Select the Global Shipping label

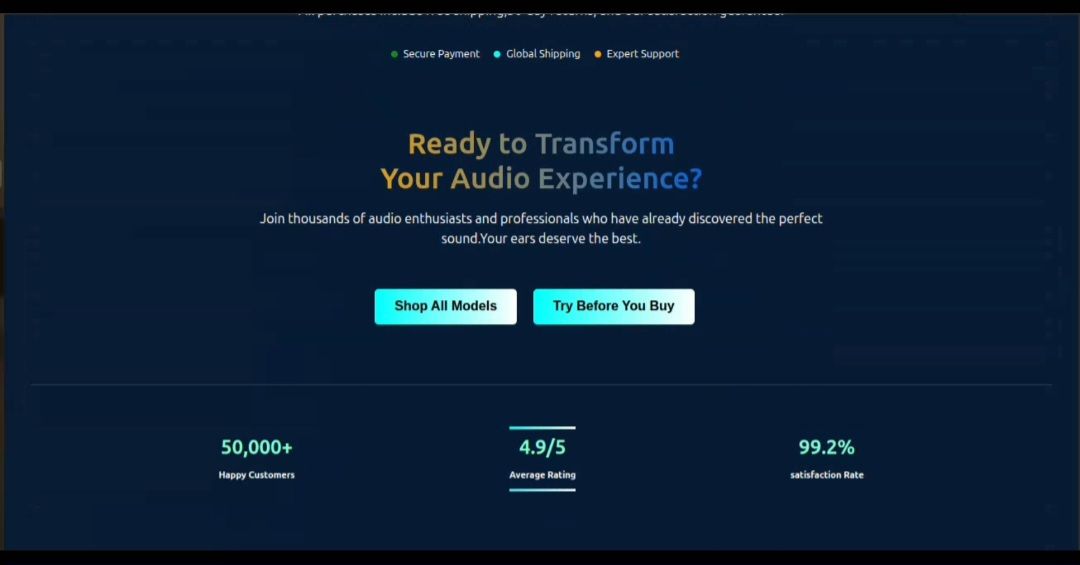click(543, 54)
